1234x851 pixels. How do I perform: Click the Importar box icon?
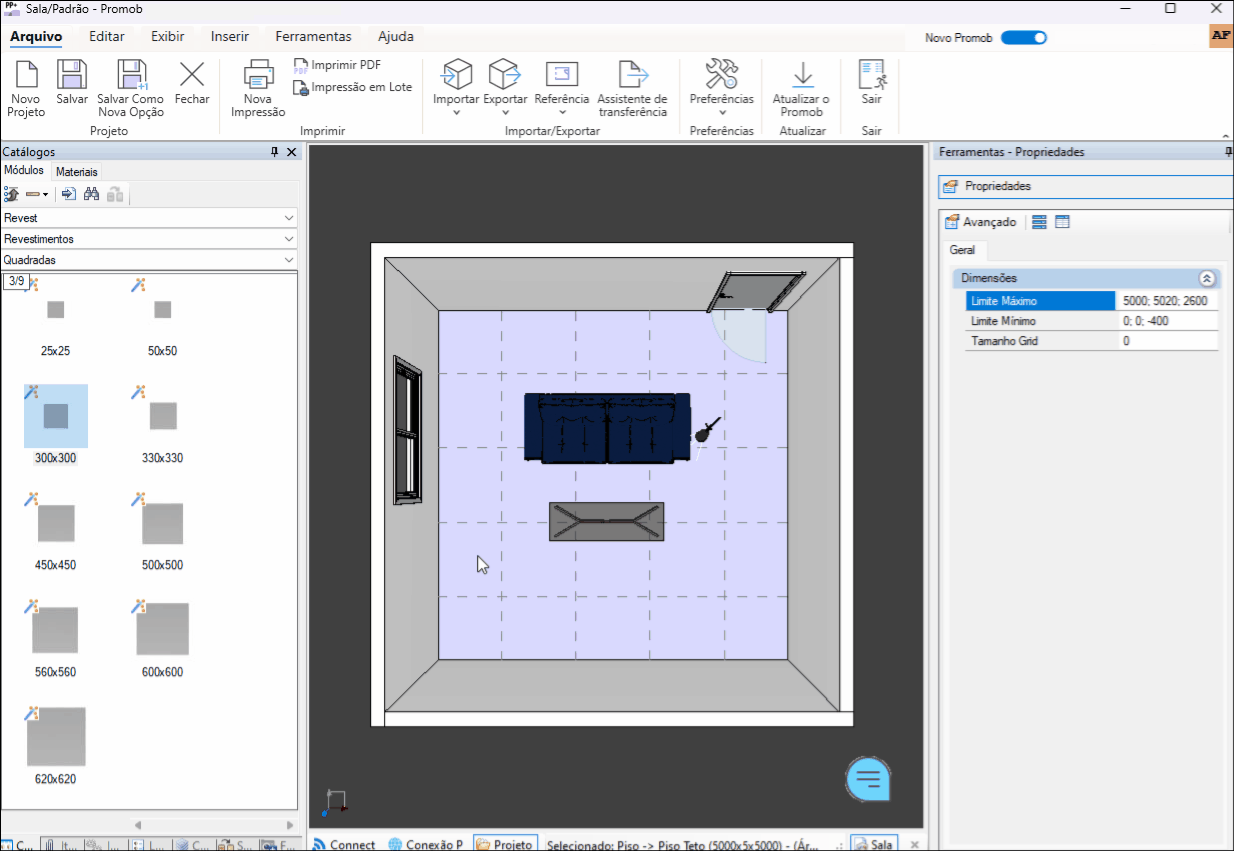pyautogui.click(x=456, y=74)
